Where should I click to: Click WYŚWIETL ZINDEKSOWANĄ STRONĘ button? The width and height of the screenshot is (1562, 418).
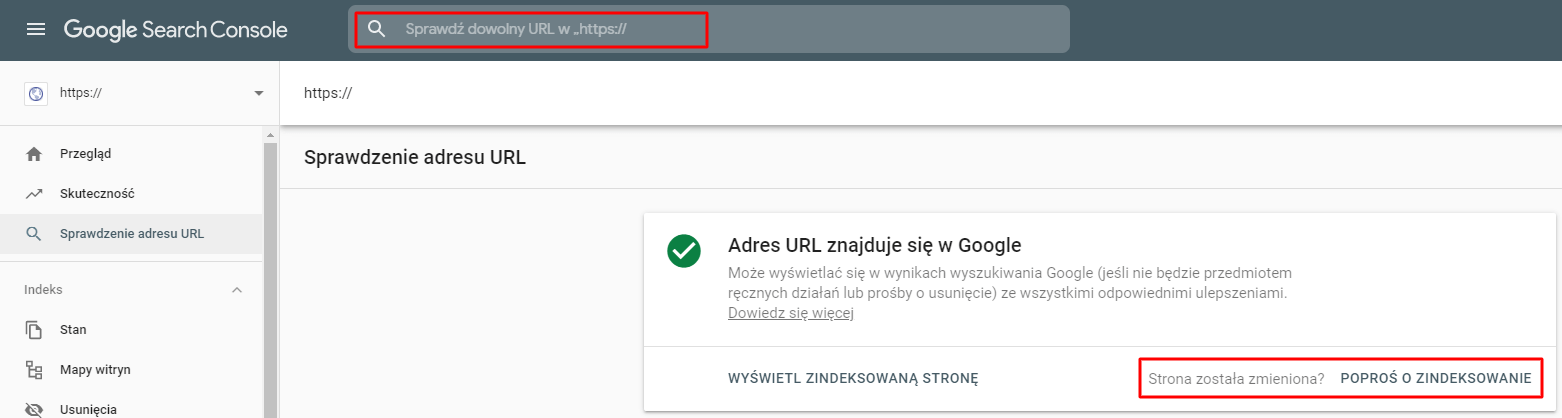[852, 379]
